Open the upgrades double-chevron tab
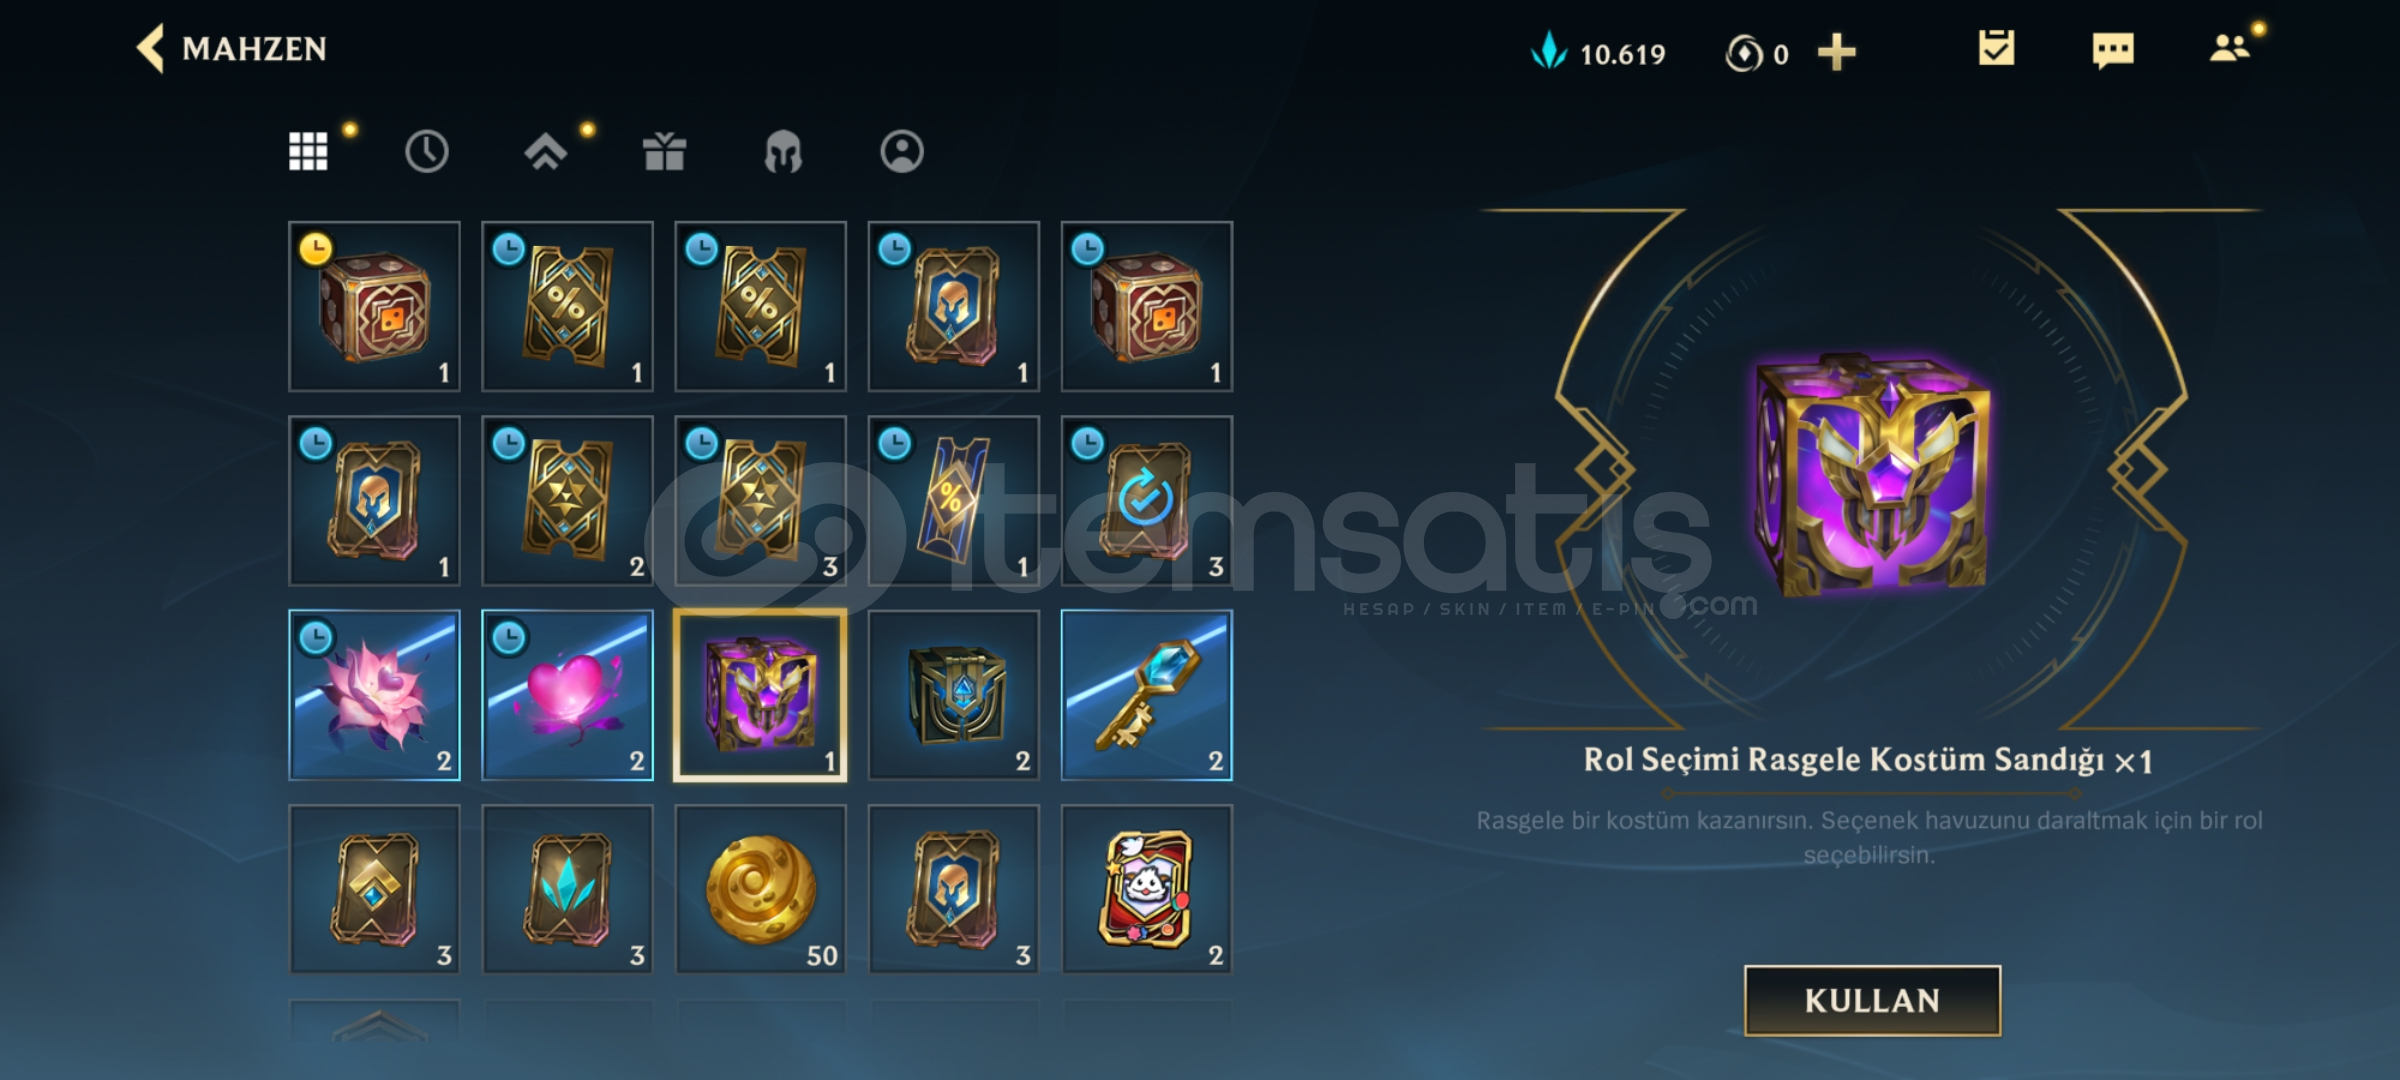2400x1080 pixels. point(546,152)
